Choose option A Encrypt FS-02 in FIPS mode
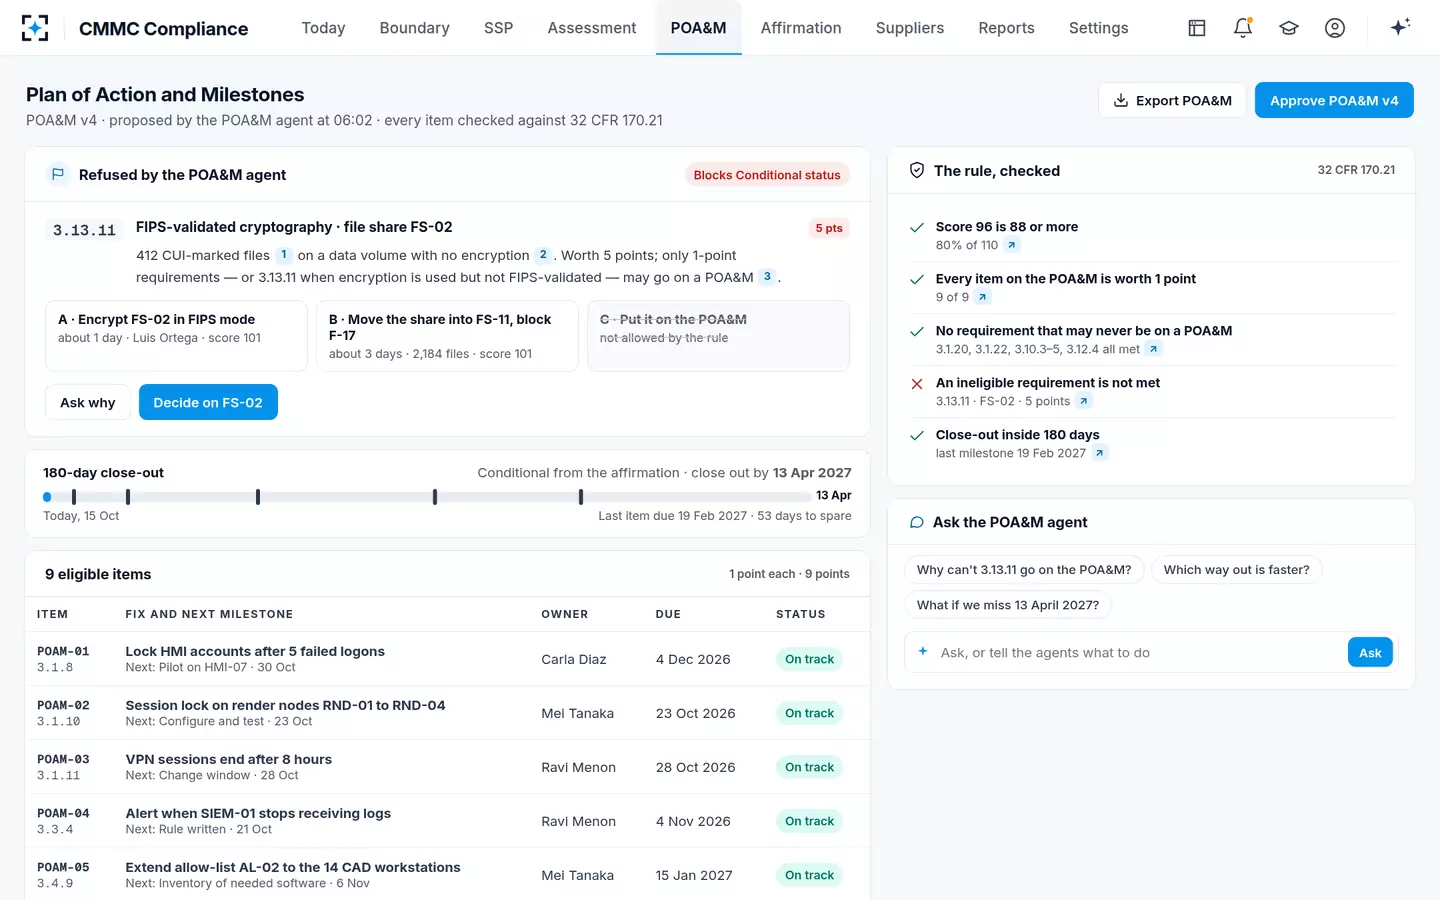 [176, 336]
